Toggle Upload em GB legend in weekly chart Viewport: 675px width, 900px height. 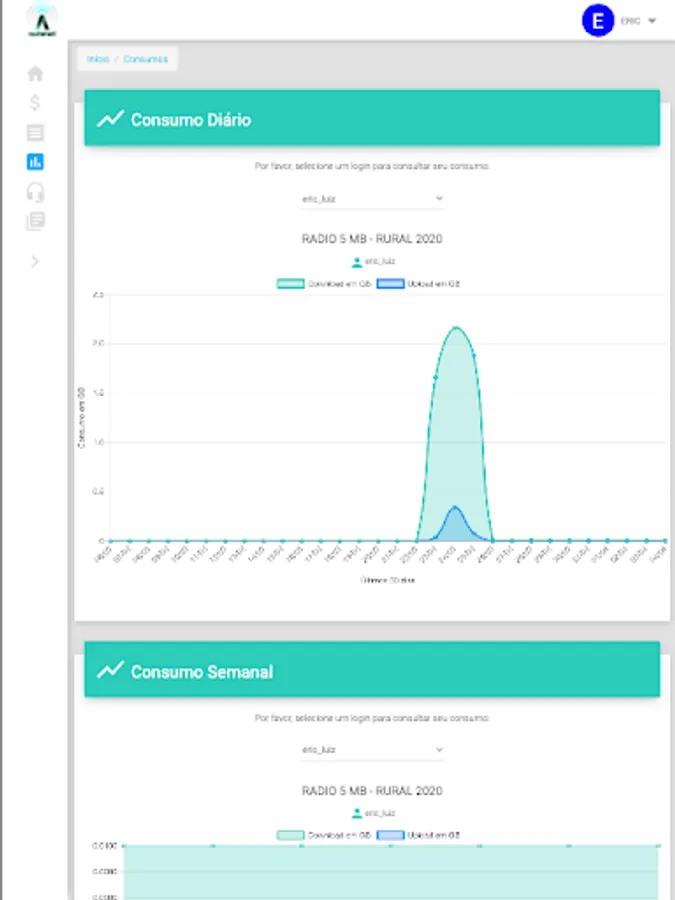point(418,835)
